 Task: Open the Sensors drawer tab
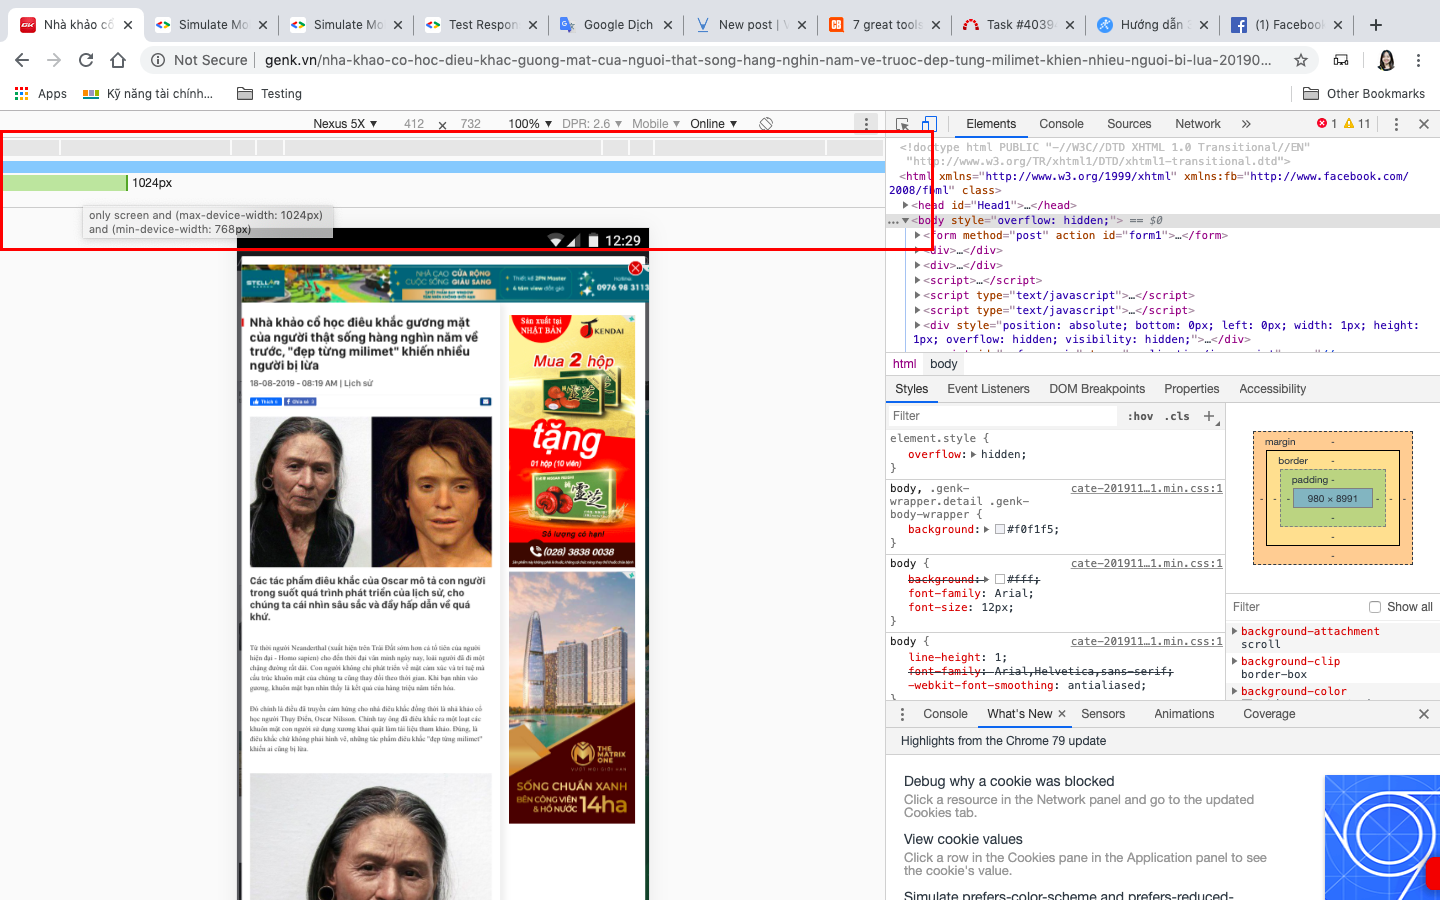pyautogui.click(x=1103, y=714)
